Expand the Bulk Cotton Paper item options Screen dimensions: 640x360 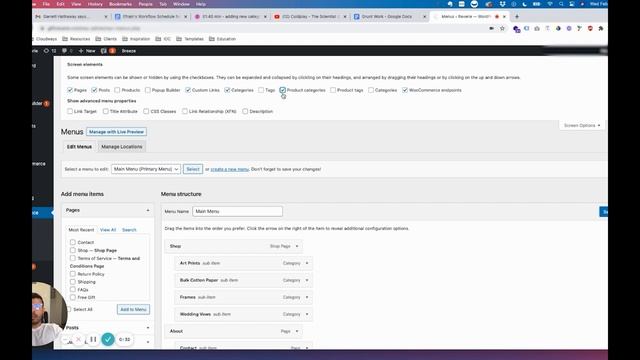(307, 280)
